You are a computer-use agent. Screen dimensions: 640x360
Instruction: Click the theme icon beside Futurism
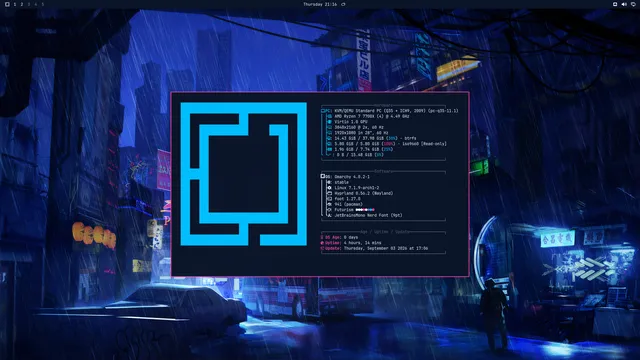329,210
